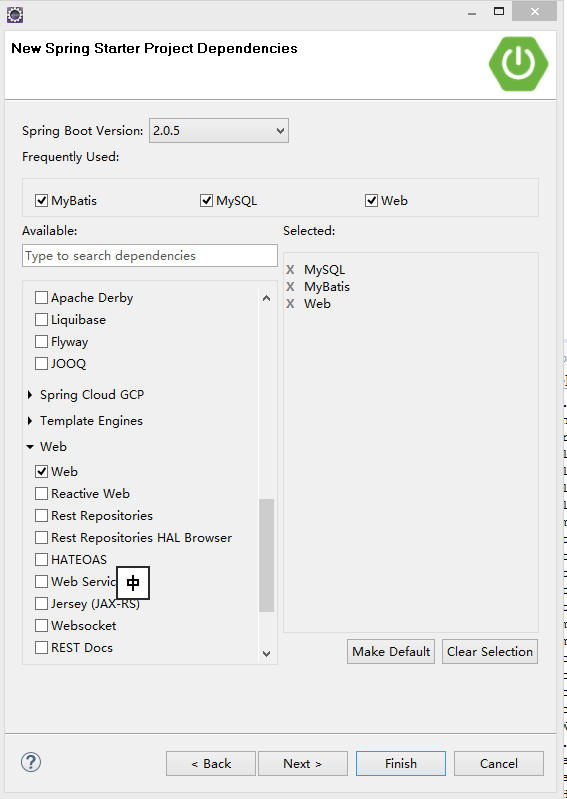Remove MyBatis from the Selected list
Viewport: 567px width, 799px height.
click(x=290, y=286)
